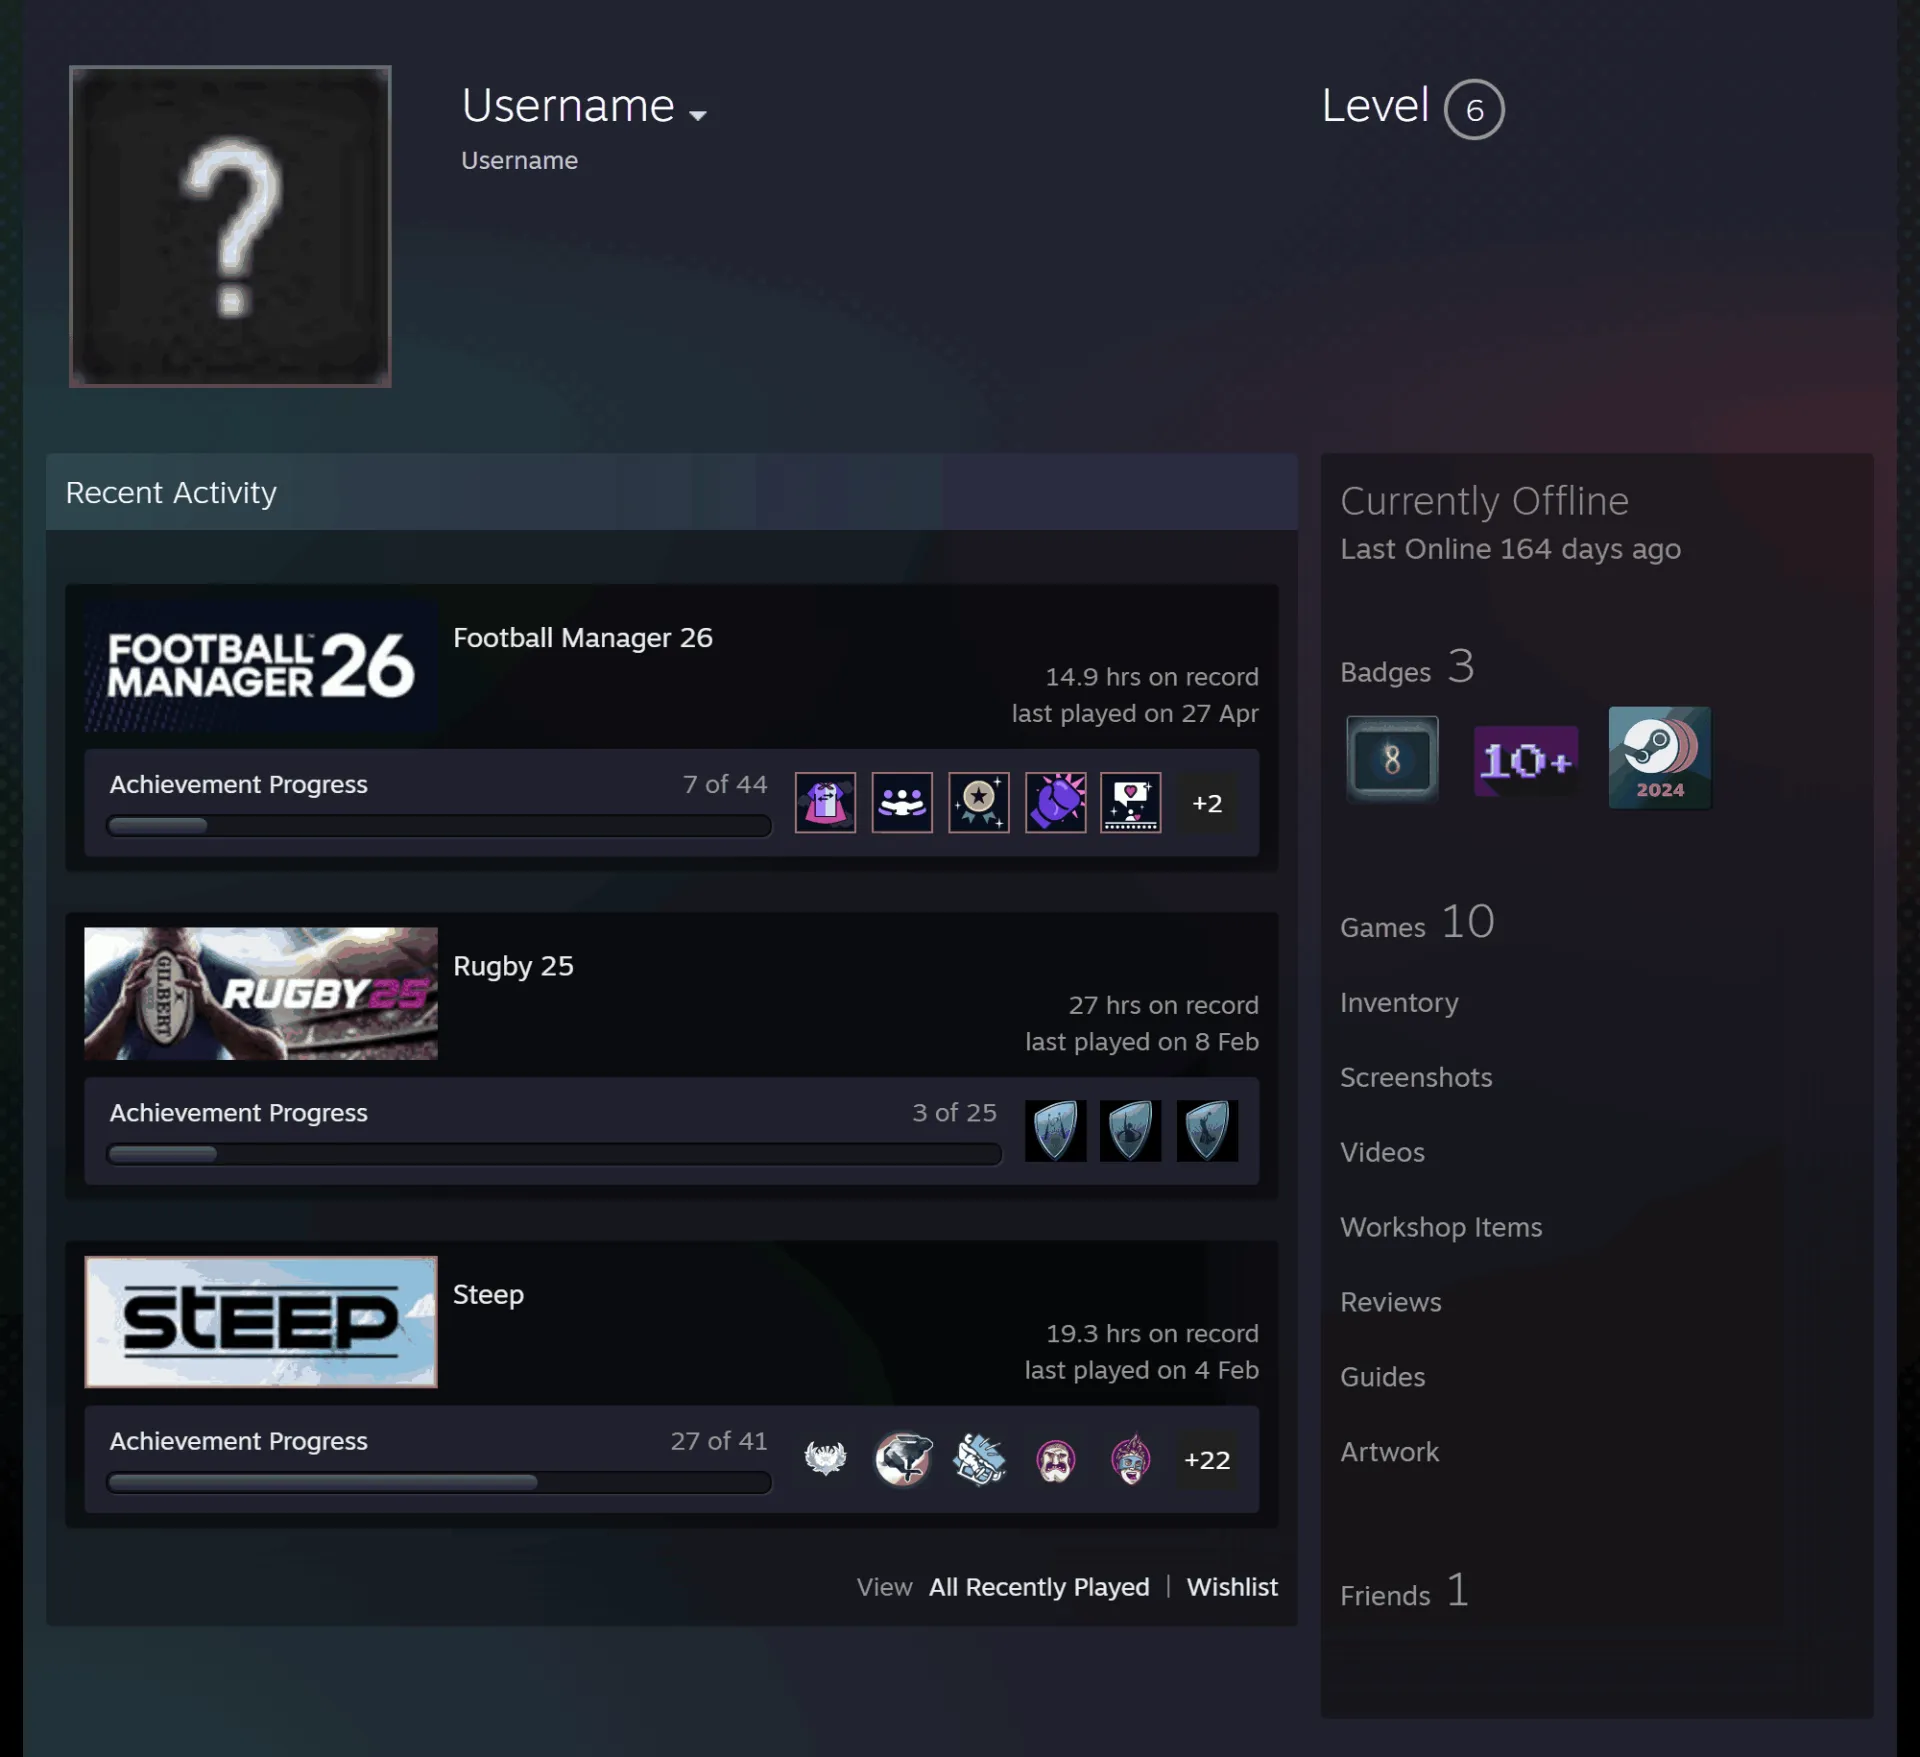This screenshot has width=1920, height=1757.
Task: Click the first Rugby 25 shield achievement
Action: click(x=1055, y=1130)
